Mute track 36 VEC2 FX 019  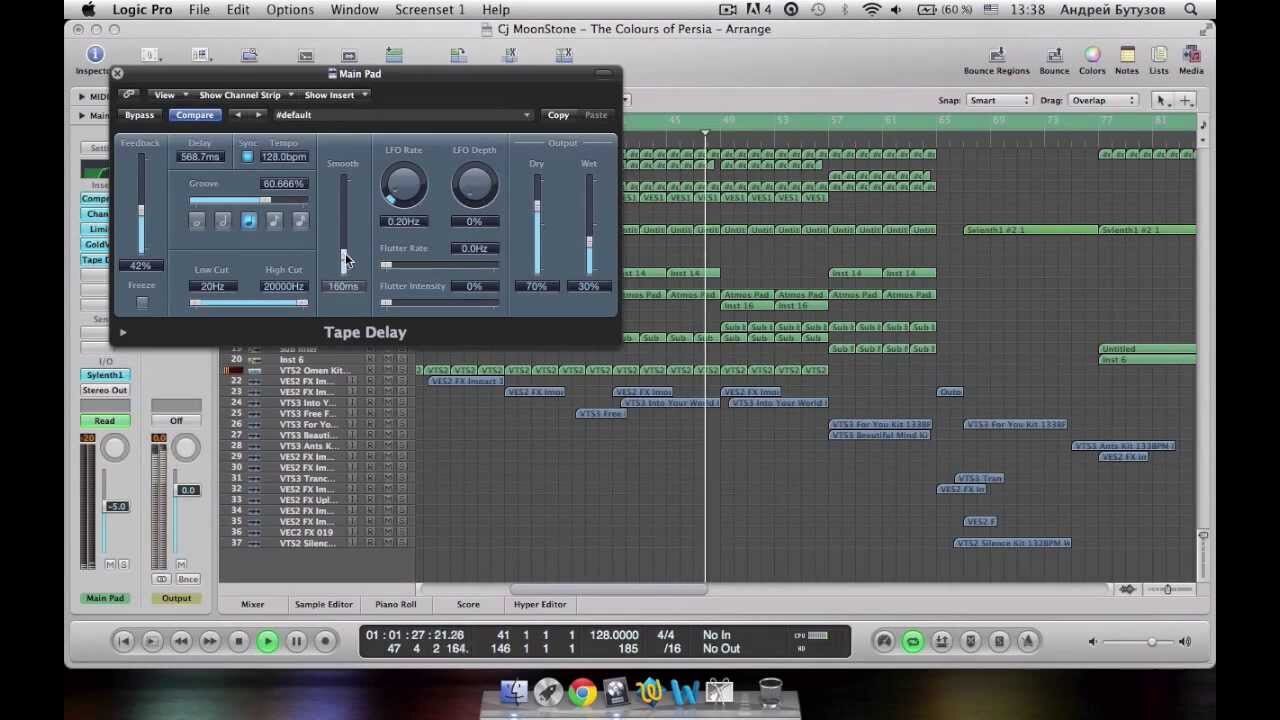point(387,532)
